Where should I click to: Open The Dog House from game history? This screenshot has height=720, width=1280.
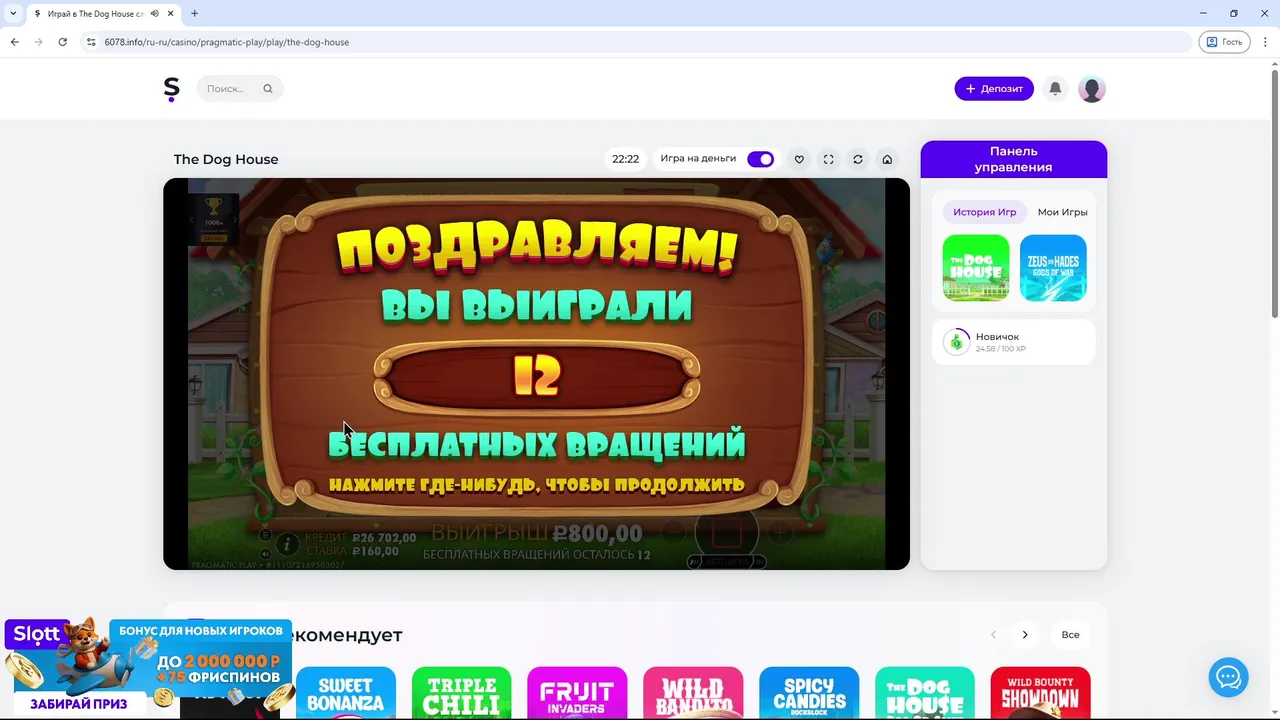[x=976, y=268]
